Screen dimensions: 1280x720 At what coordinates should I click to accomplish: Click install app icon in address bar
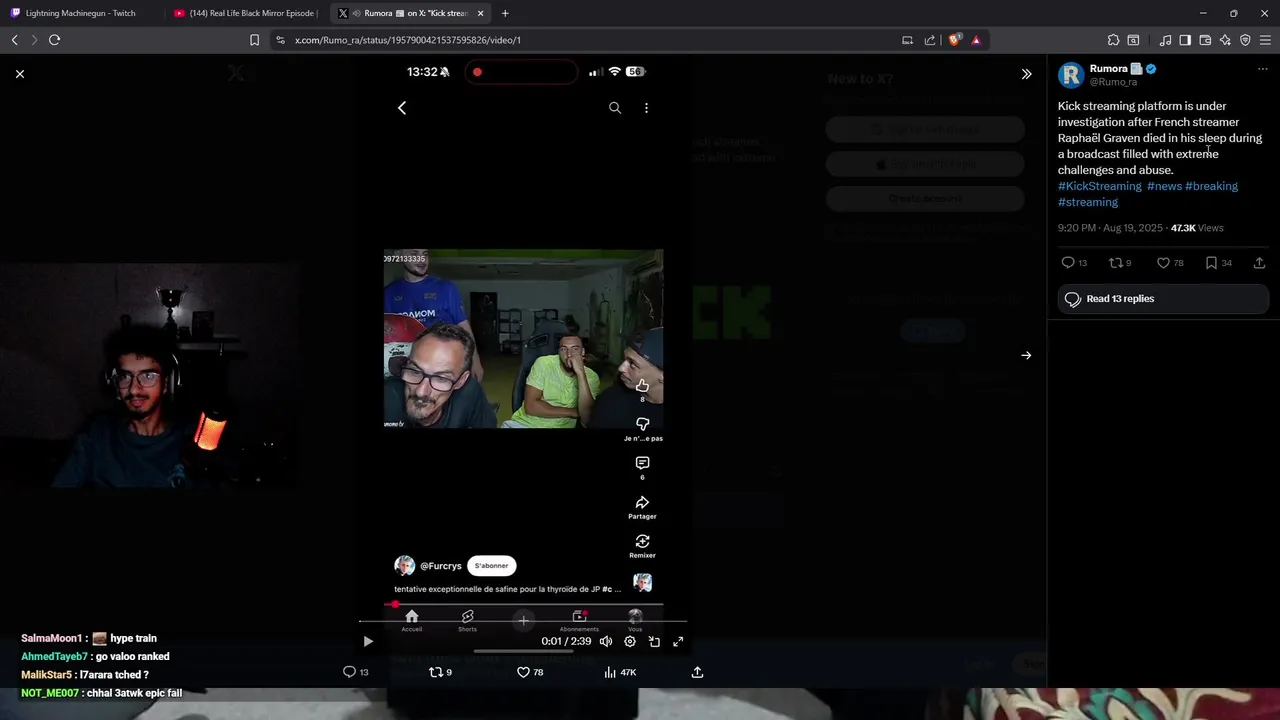point(907,40)
